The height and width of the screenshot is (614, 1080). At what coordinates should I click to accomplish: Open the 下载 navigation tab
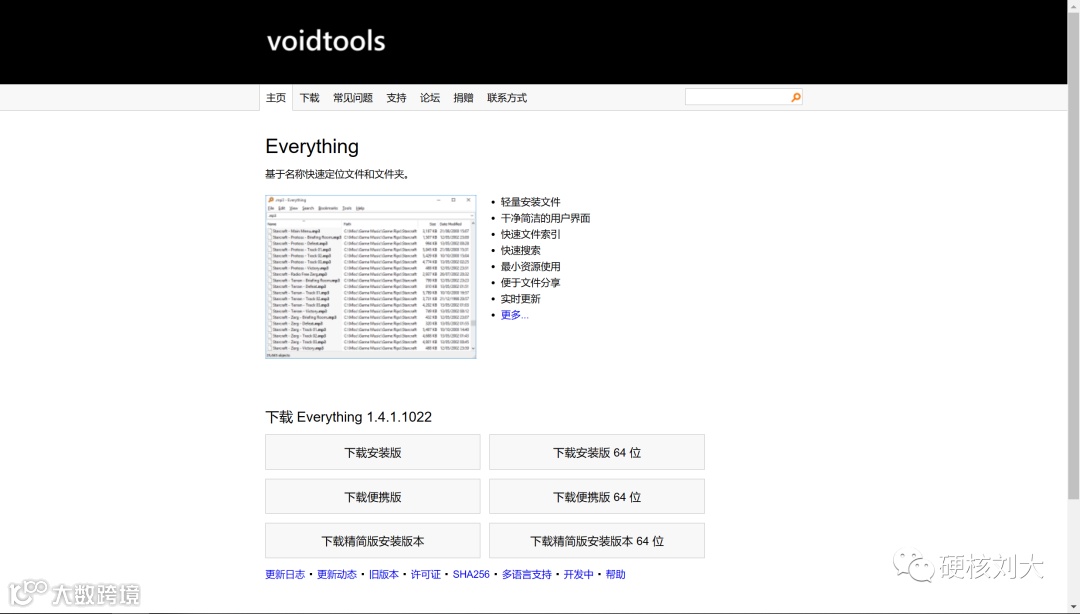click(309, 98)
